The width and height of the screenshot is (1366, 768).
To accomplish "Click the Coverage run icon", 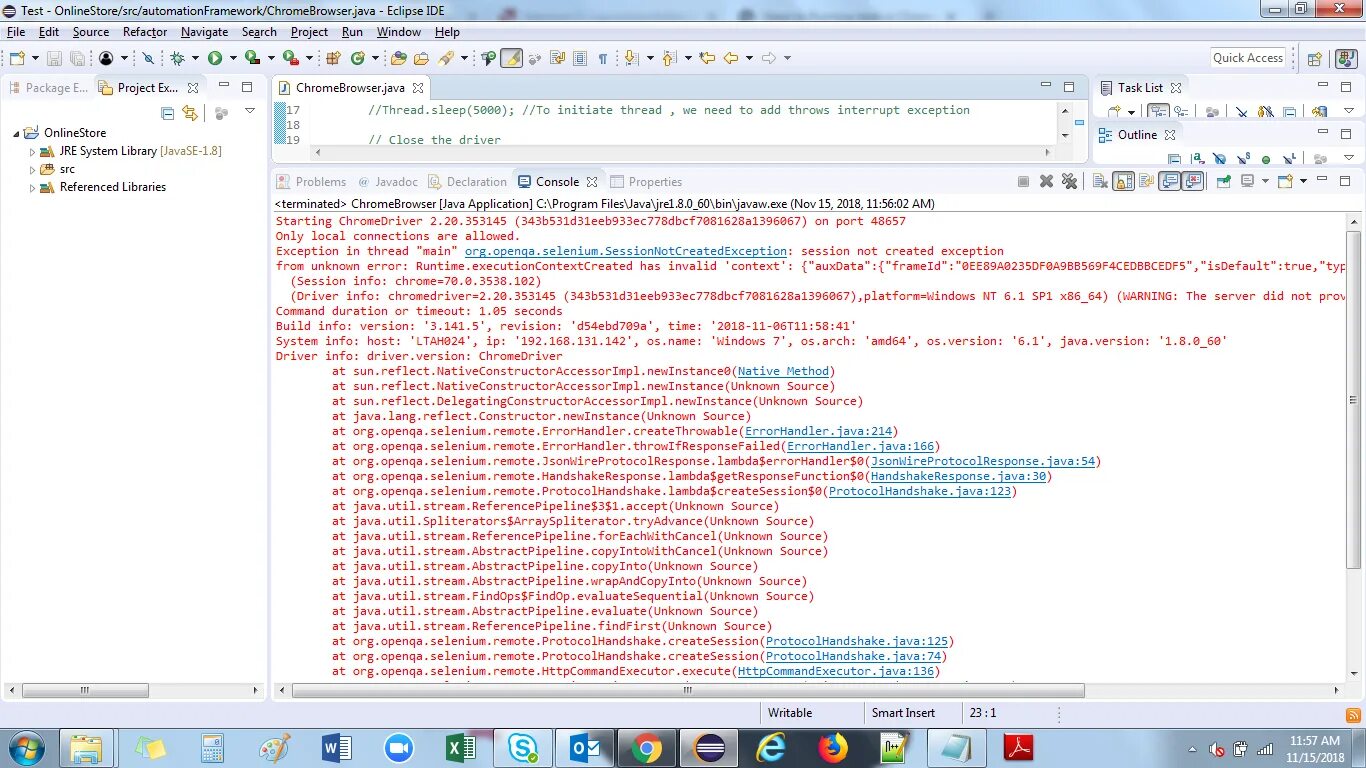I will point(252,58).
